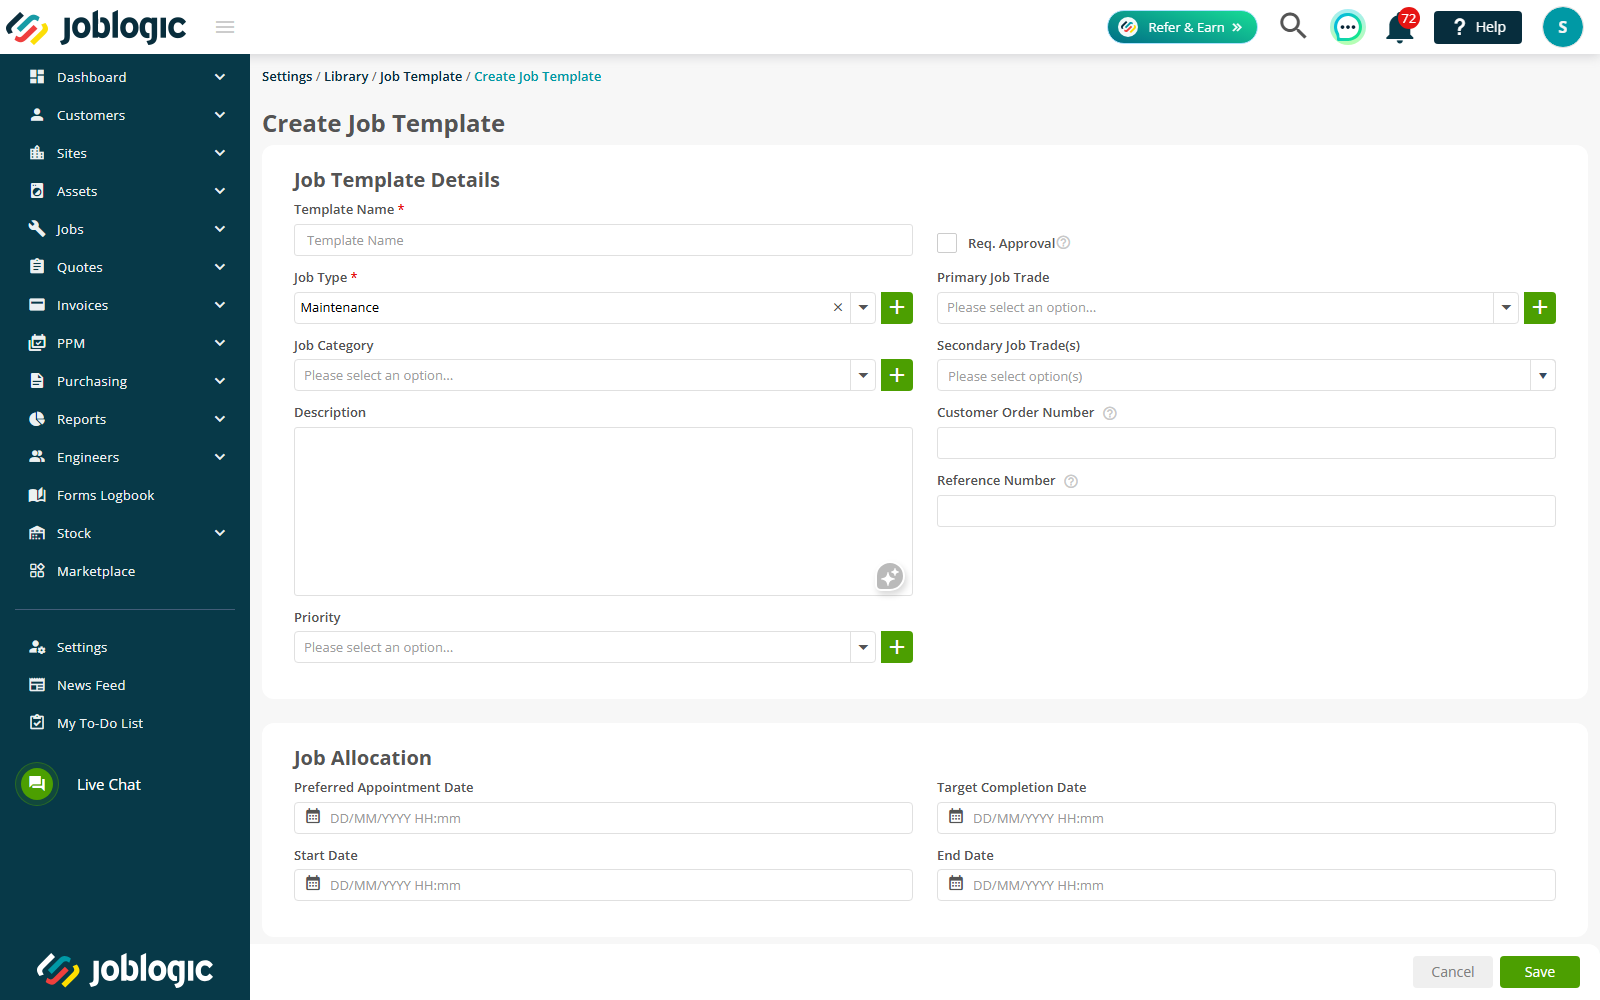Click the AI sparkle icon in Description box
Image resolution: width=1600 pixels, height=1000 pixels.
pyautogui.click(x=890, y=576)
